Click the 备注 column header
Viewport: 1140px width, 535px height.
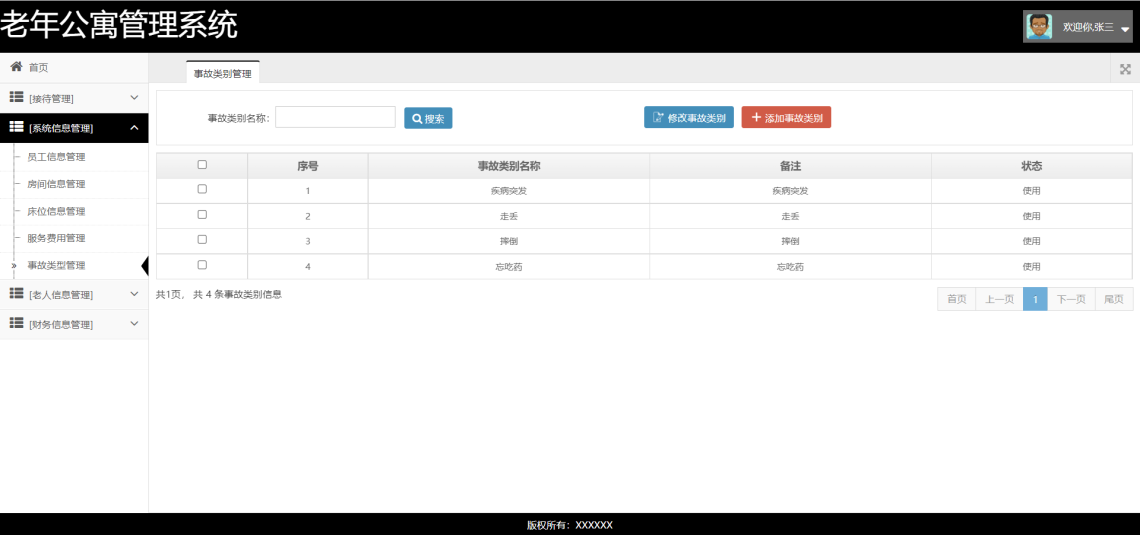tap(790, 166)
